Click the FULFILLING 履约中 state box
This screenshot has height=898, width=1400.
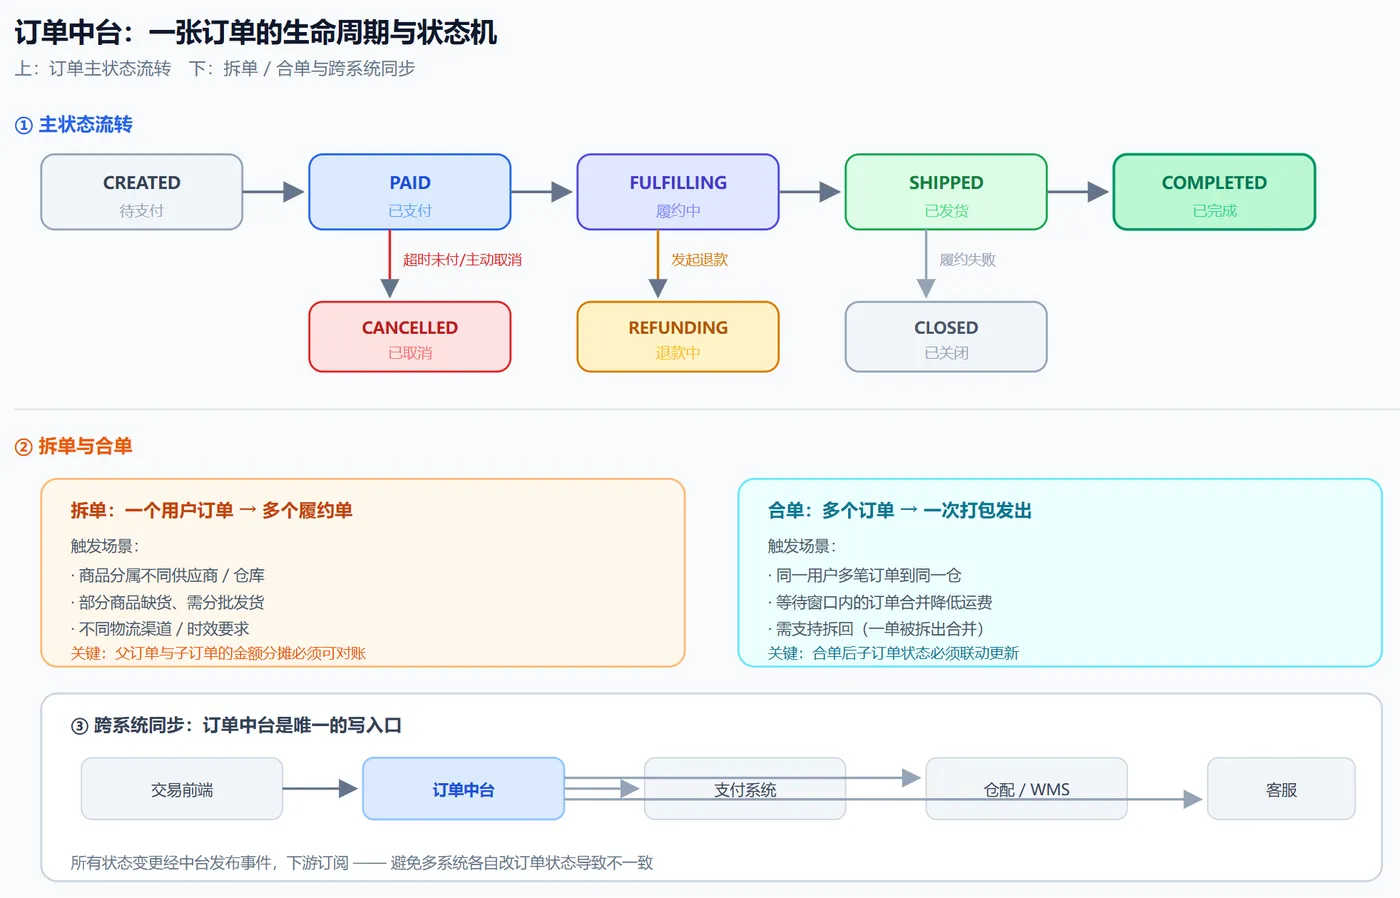[678, 192]
